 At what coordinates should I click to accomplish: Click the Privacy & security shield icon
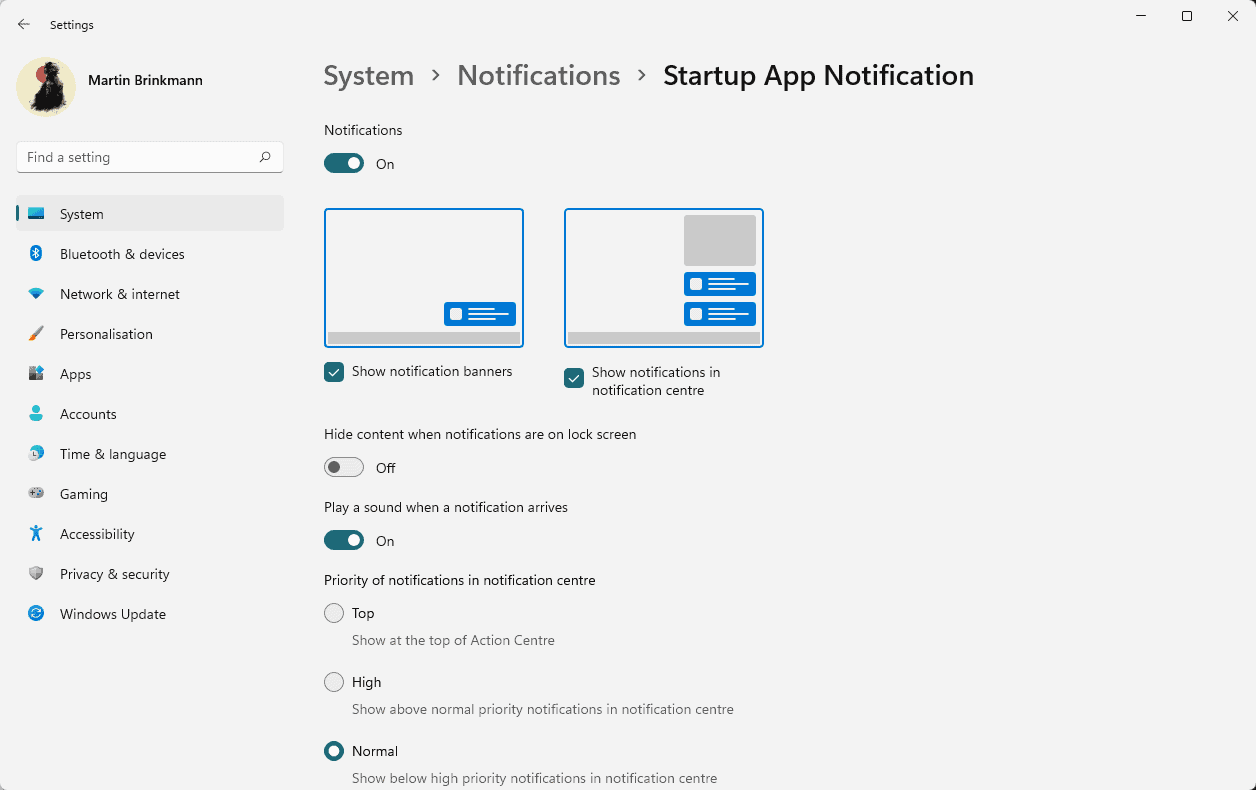pyautogui.click(x=35, y=574)
